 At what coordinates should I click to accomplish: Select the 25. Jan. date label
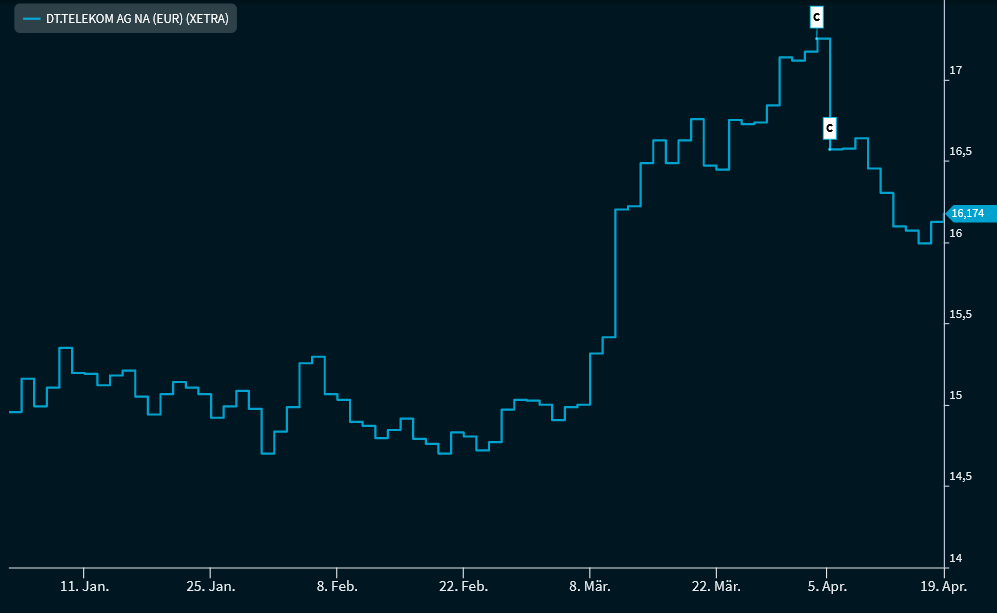[x=210, y=586]
